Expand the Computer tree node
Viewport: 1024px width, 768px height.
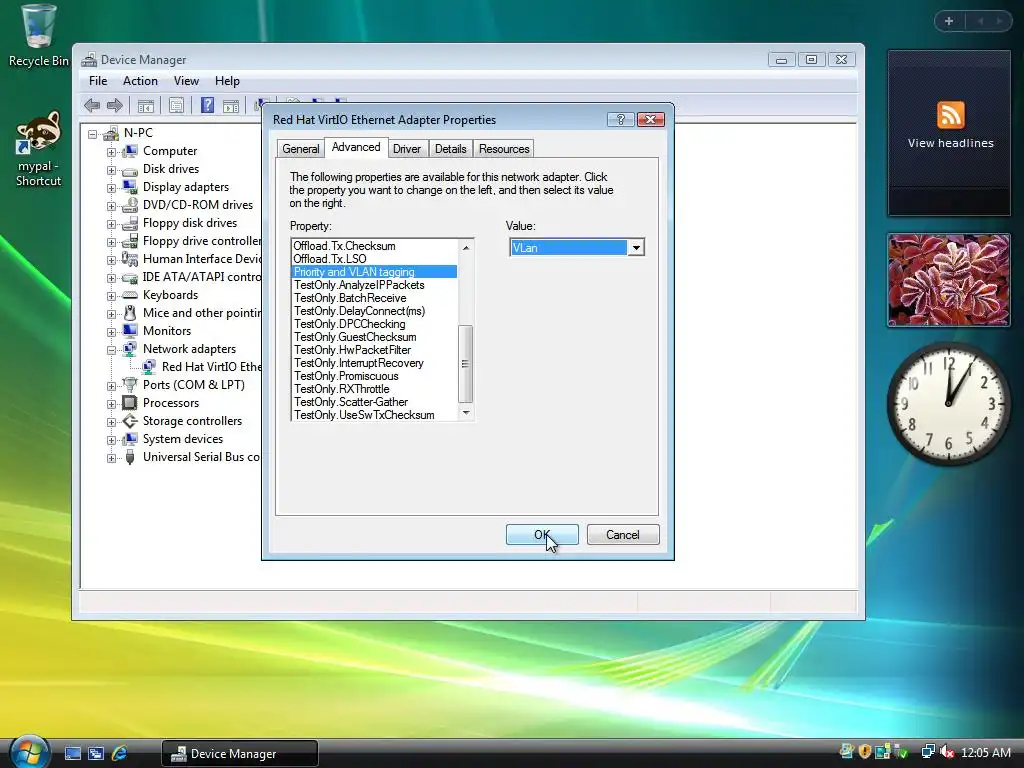[112, 152]
